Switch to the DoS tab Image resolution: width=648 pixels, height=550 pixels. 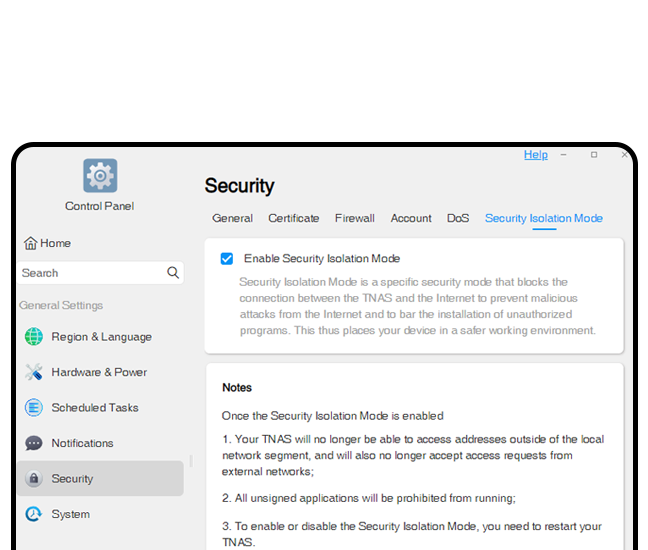point(458,218)
